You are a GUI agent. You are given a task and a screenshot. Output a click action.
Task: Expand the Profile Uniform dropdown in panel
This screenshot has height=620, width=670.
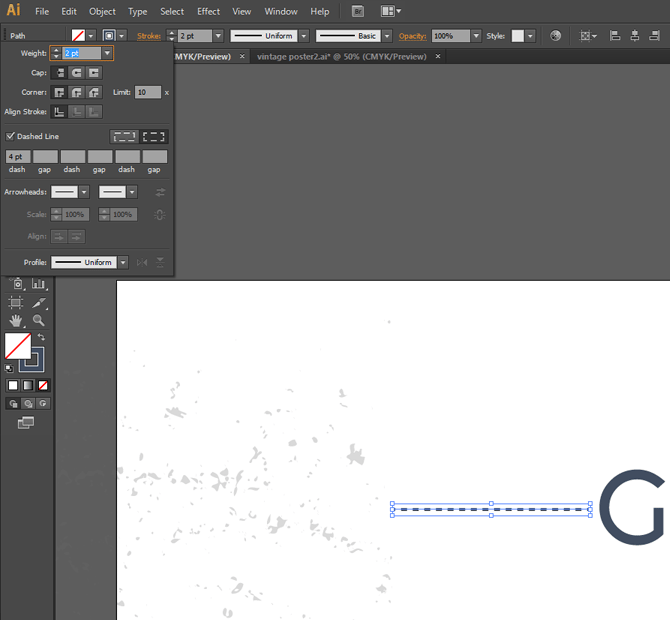click(123, 262)
